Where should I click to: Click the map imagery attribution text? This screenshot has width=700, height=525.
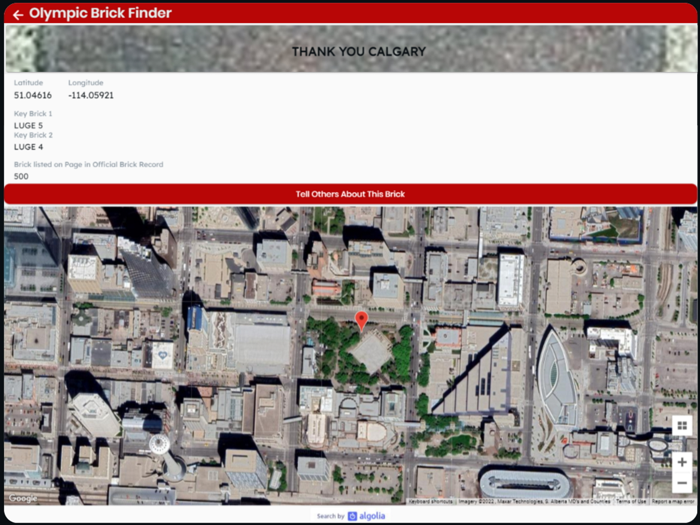coord(534,502)
